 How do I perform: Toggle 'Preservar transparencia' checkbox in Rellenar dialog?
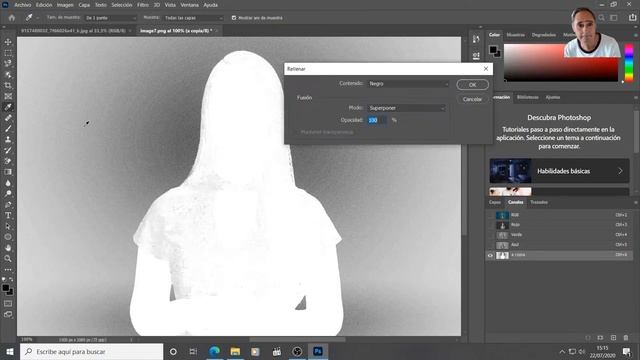coord(297,132)
